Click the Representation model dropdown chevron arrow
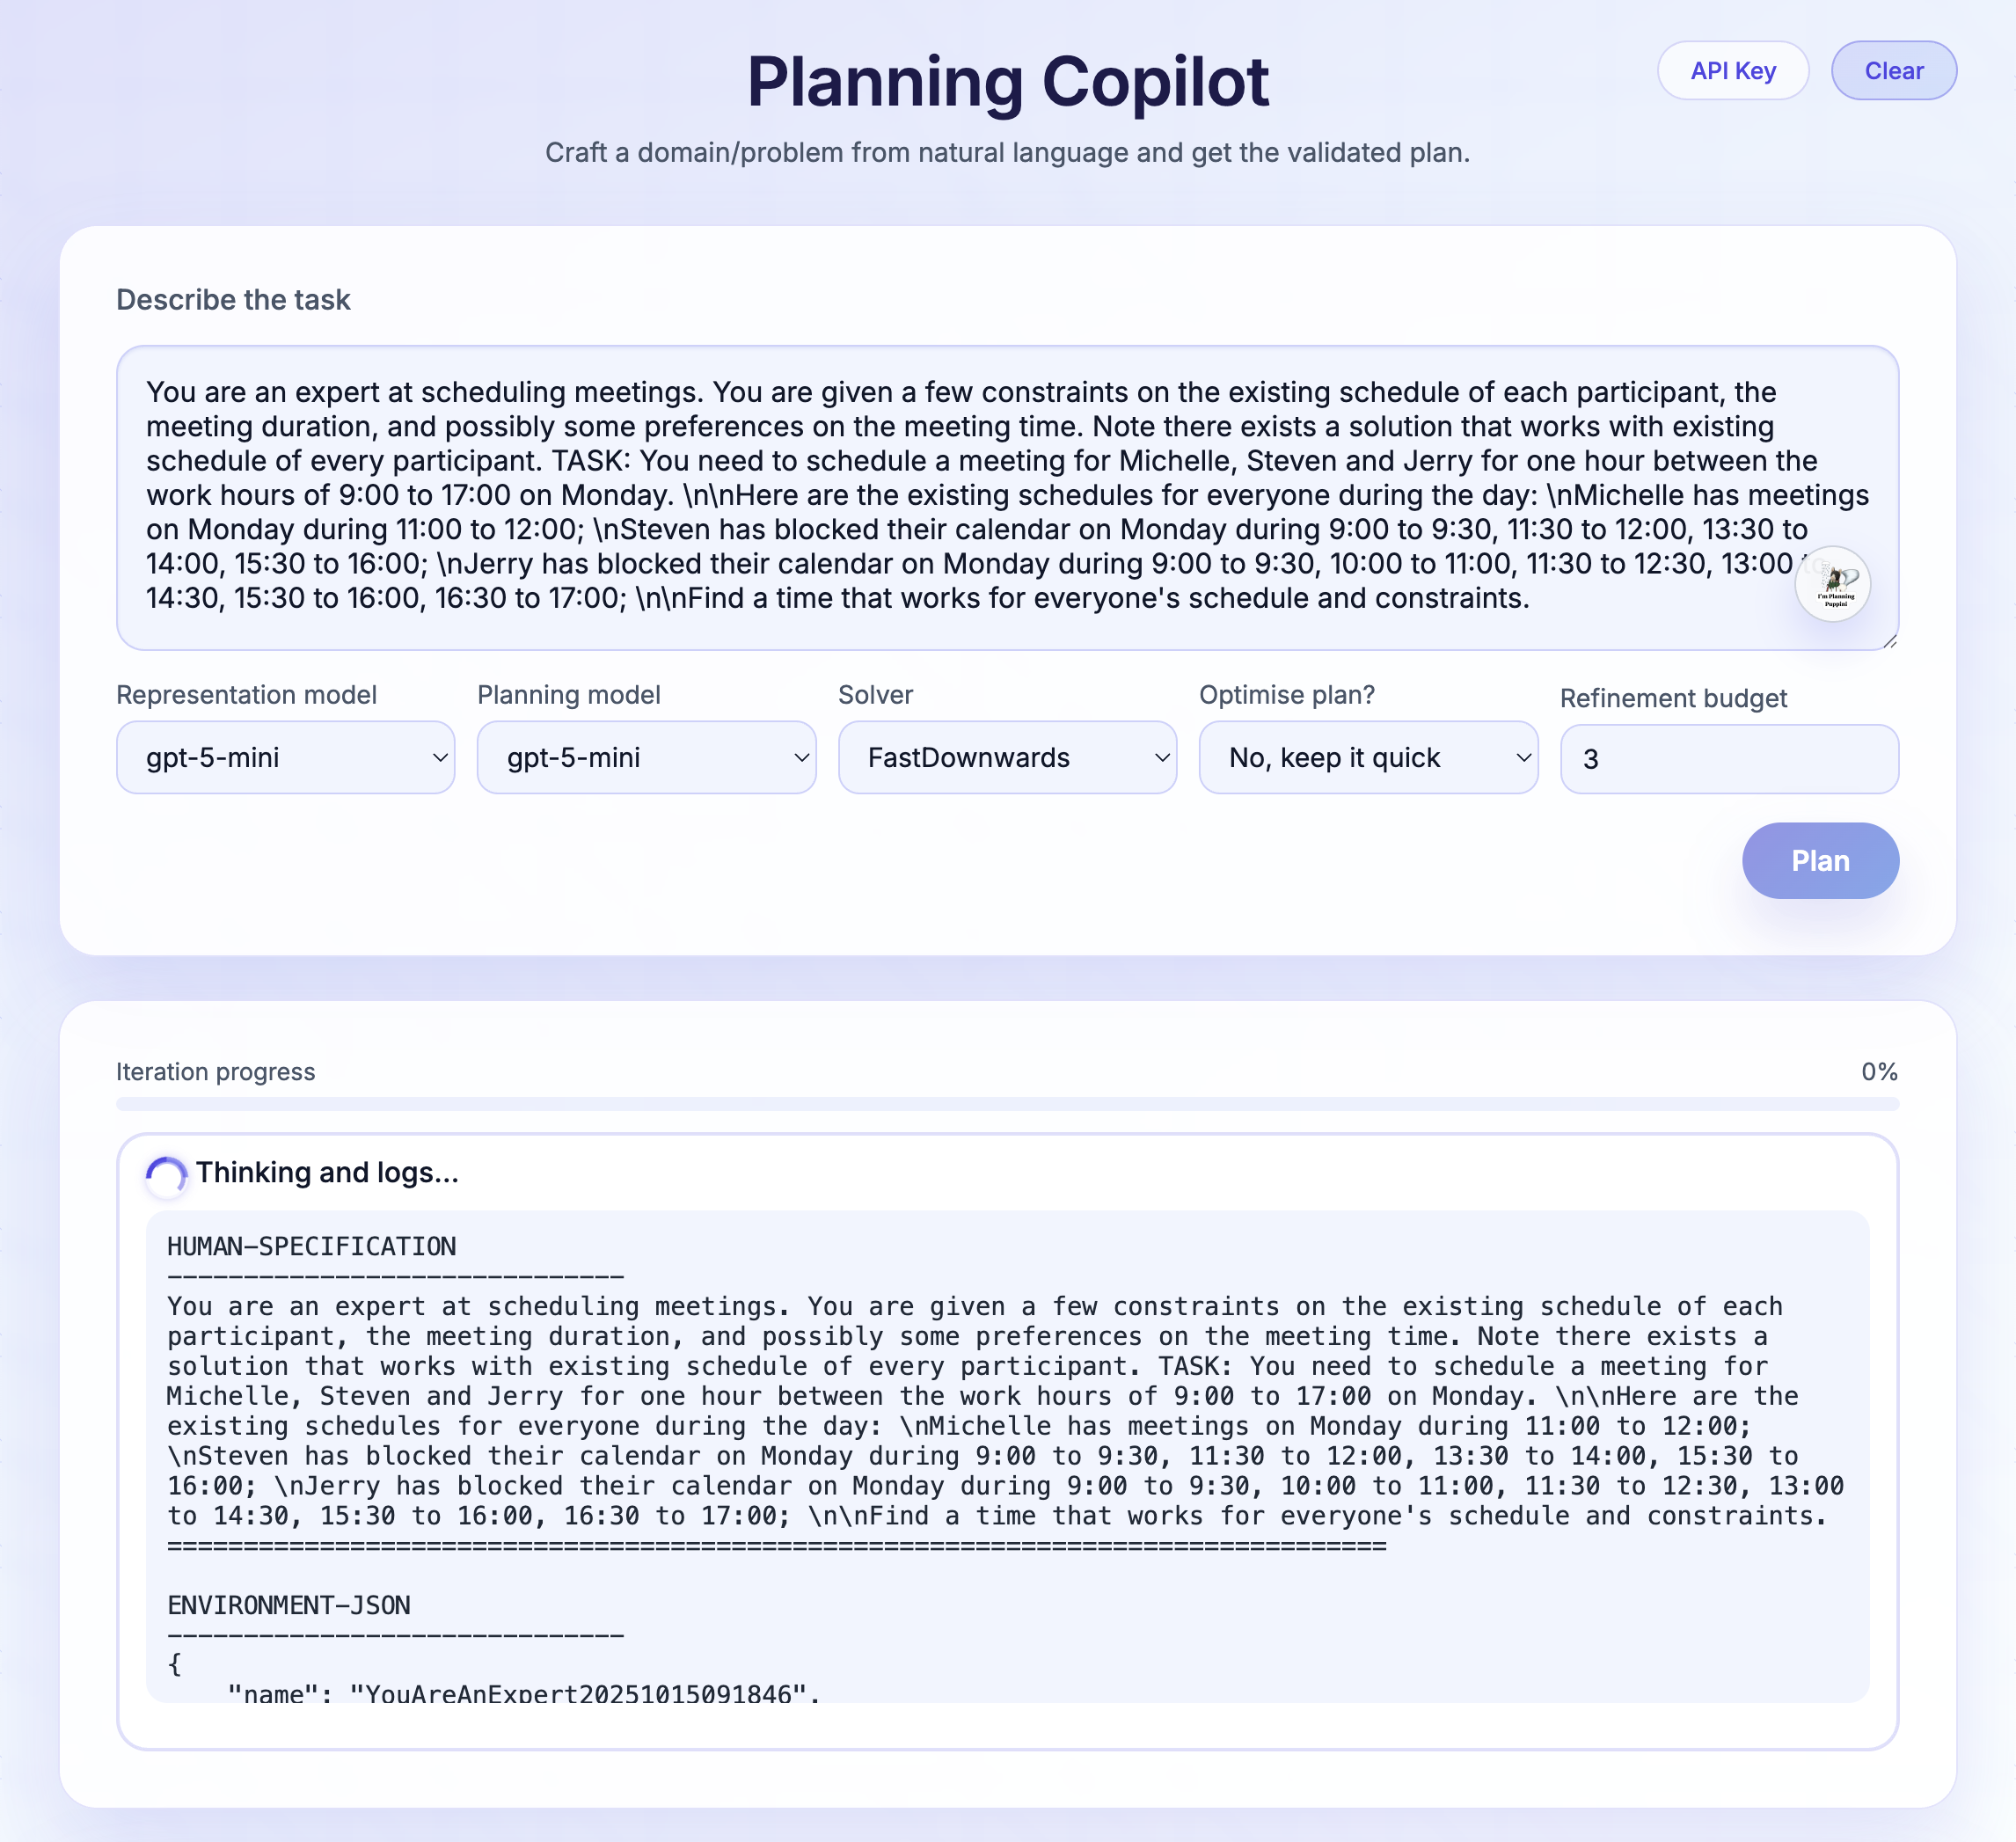Viewport: 2016px width, 1842px height. [x=439, y=758]
